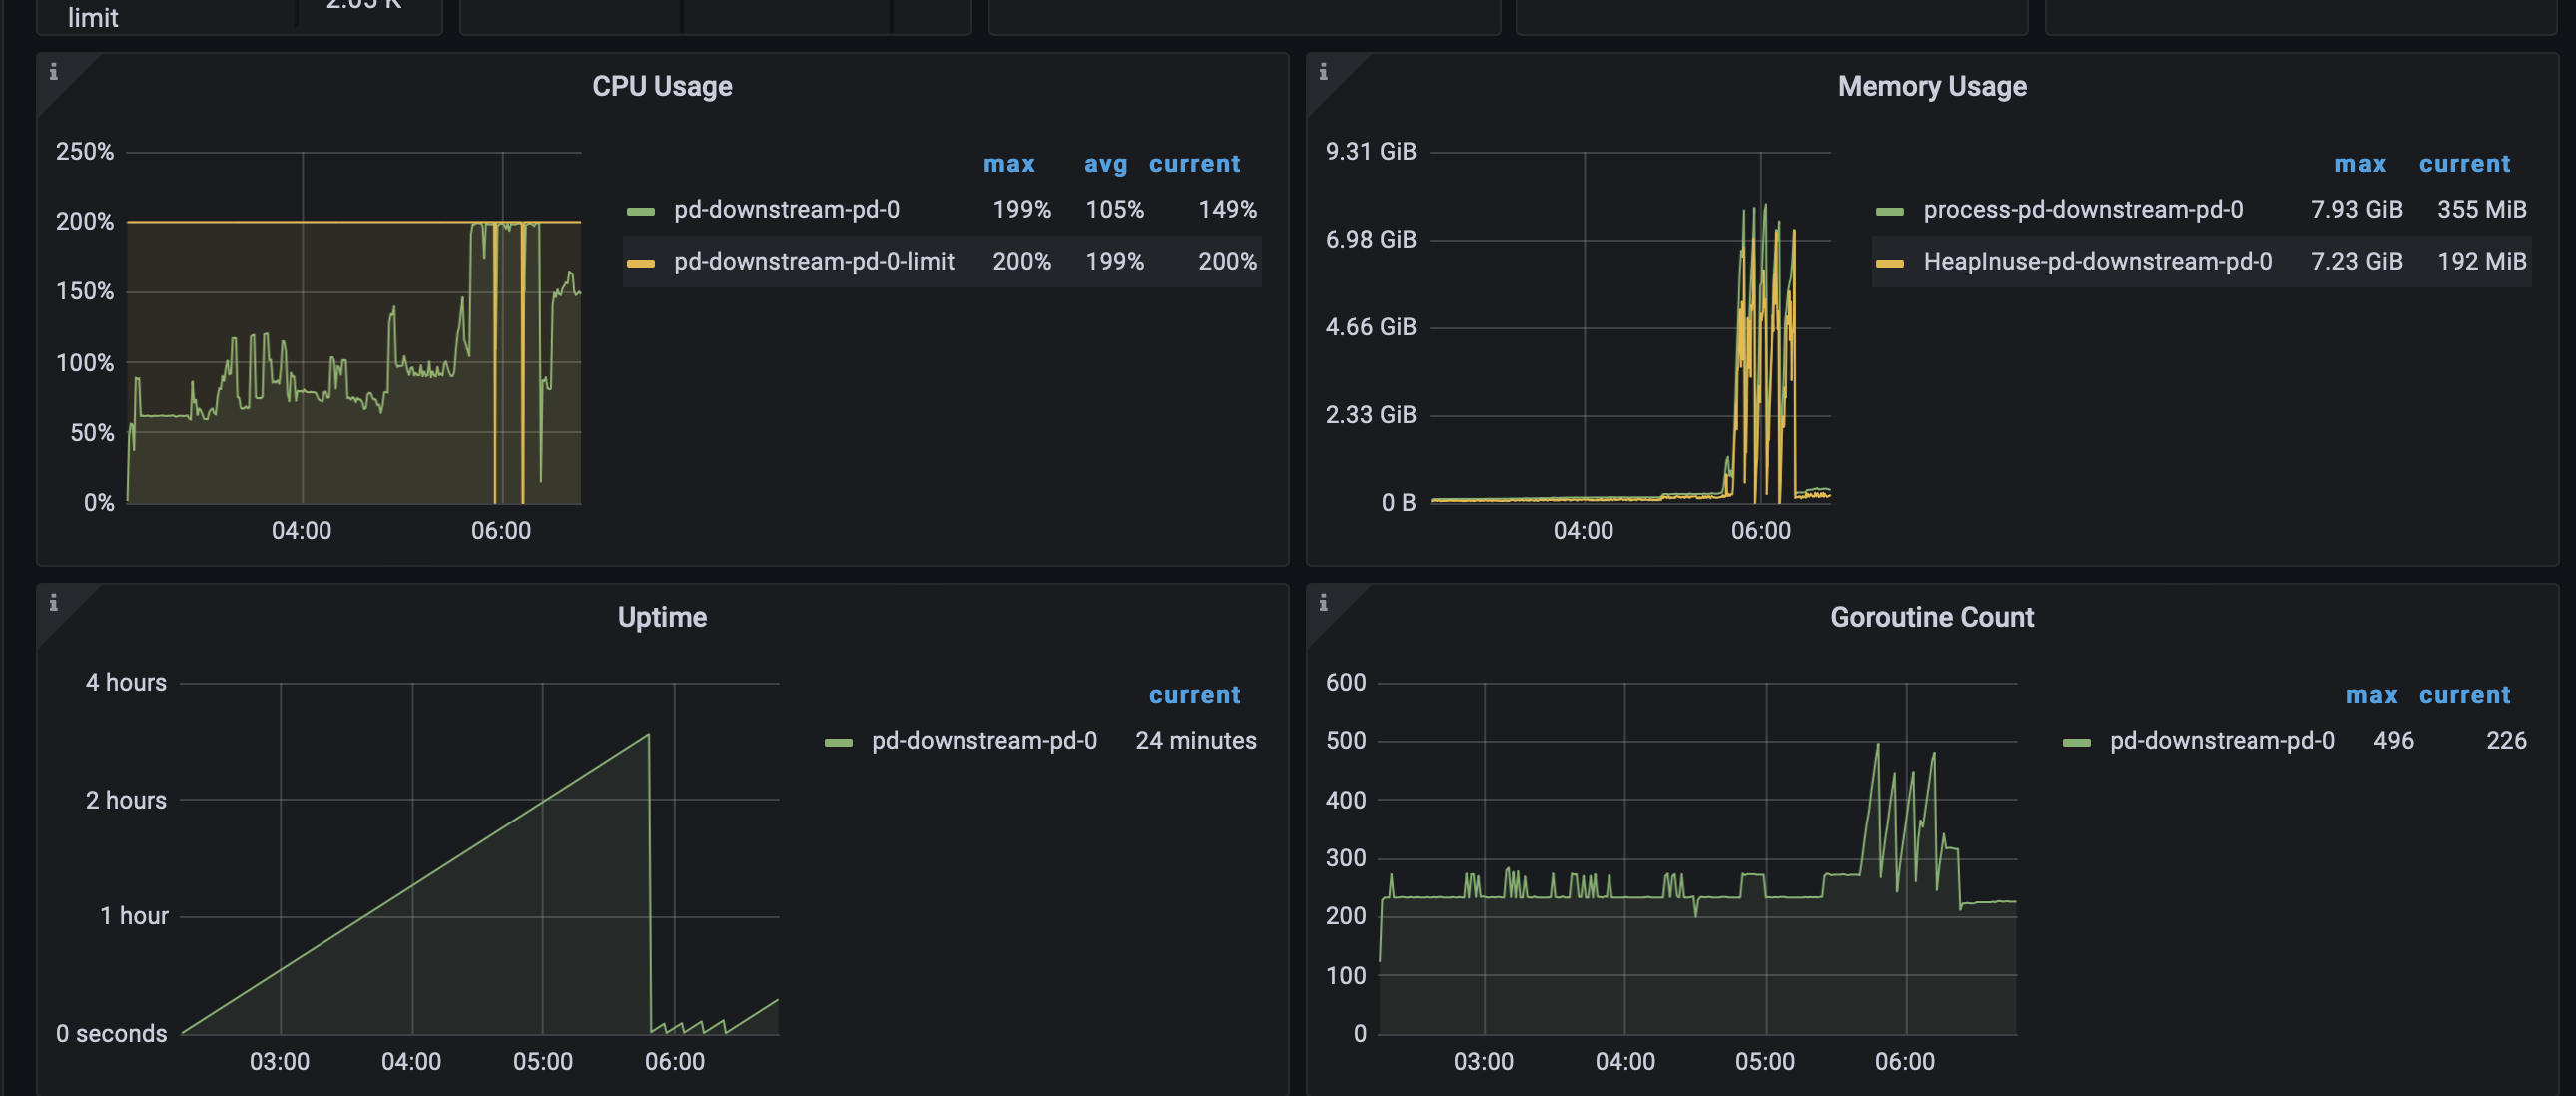
Task: Toggle pd-downstream-pd-0 series in CPU Usage legend
Action: [x=786, y=210]
